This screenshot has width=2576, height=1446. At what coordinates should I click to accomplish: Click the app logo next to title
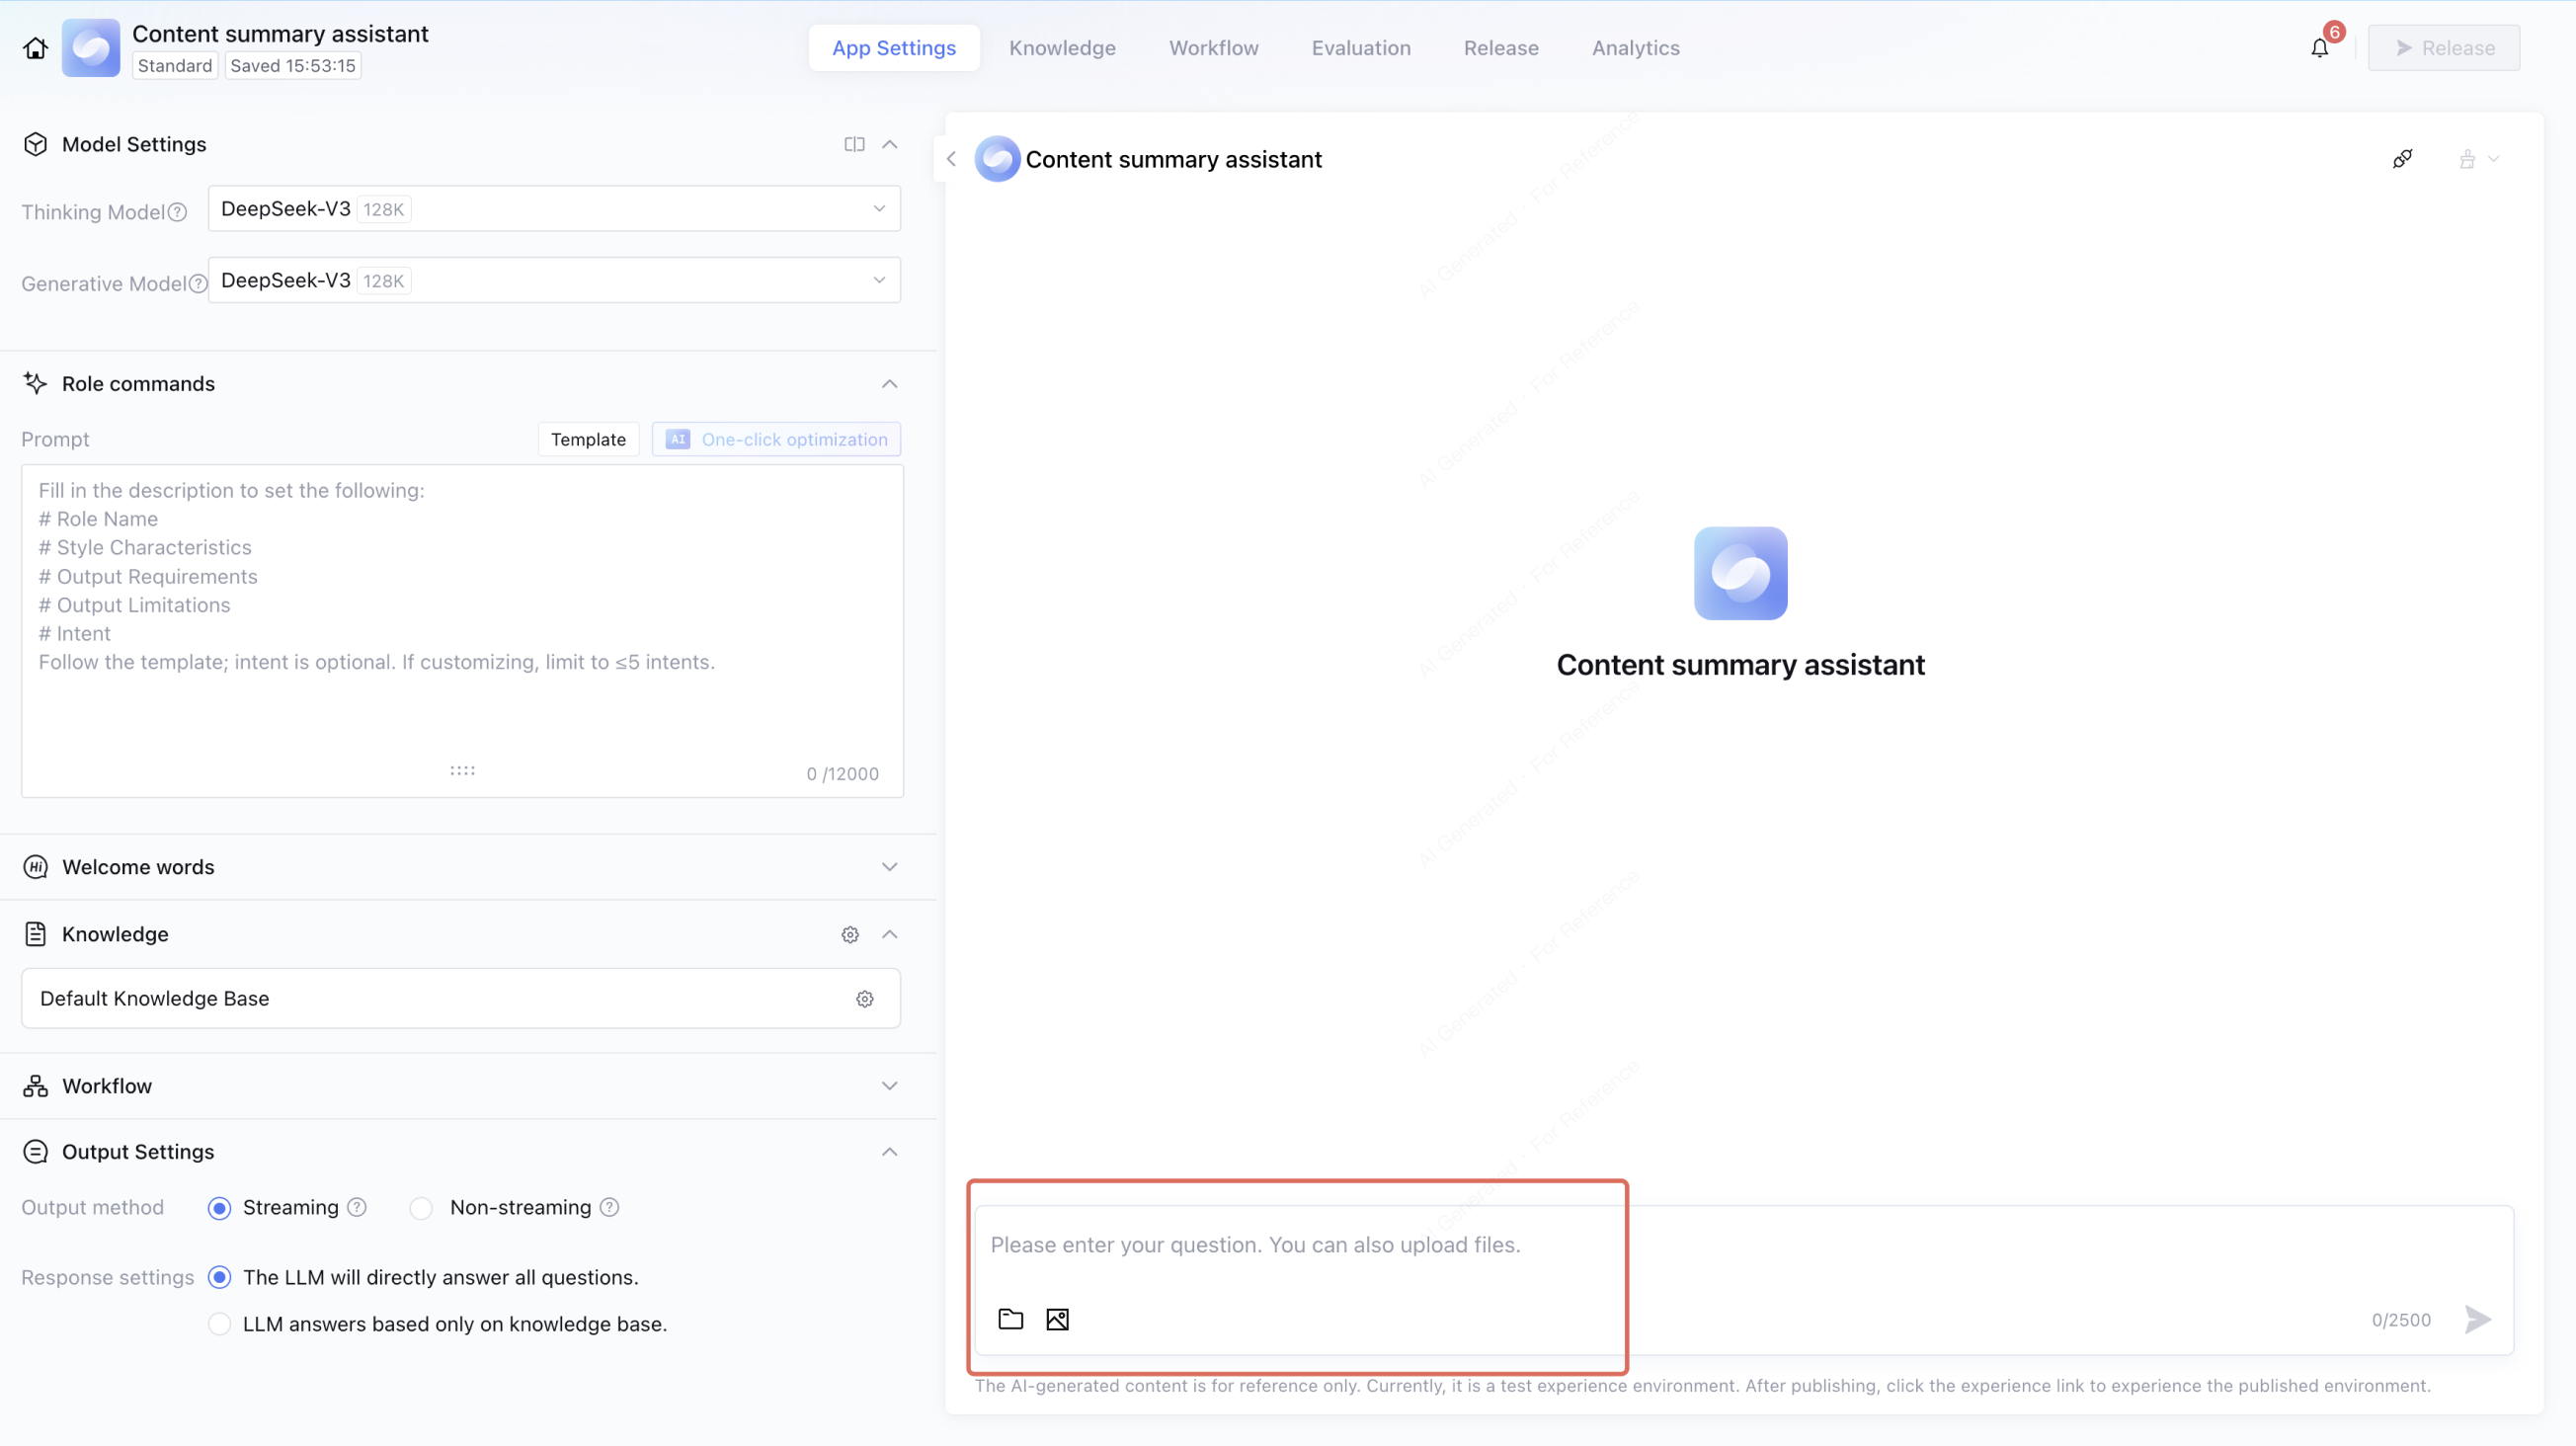(91, 48)
